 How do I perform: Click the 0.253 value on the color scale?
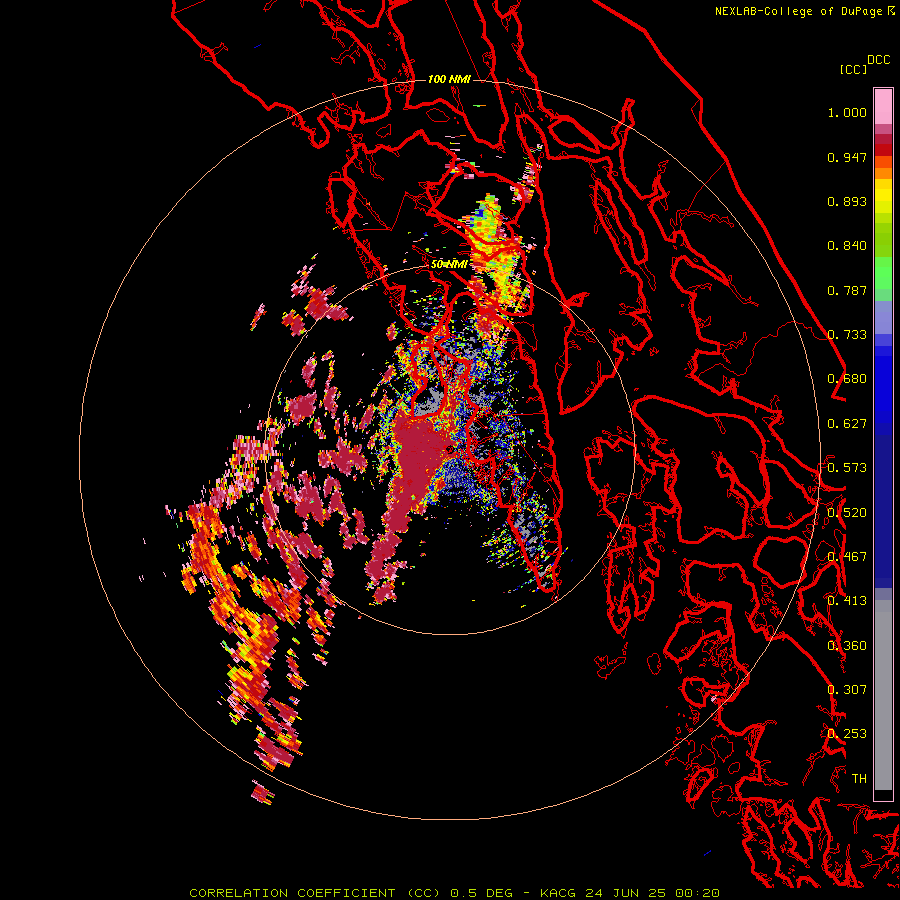(847, 734)
